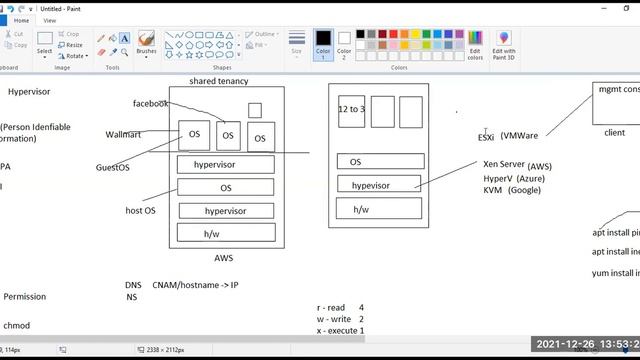Choose the Diamond shape
The width and height of the screenshot is (640, 360).
179,45
